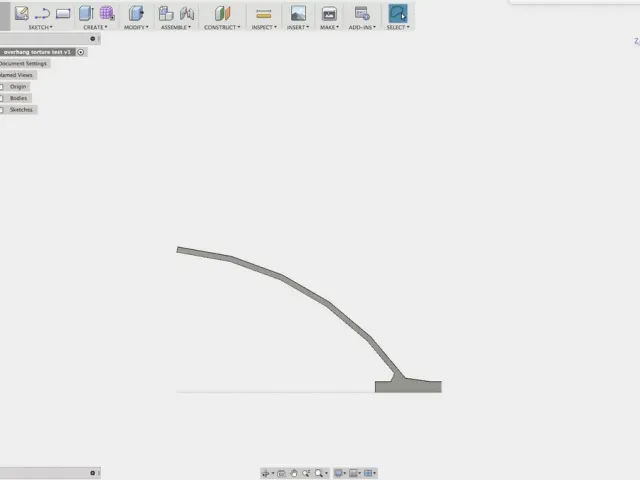Screen dimensions: 640x480
Task: Select the Look At navigation icon
Action: [281, 473]
